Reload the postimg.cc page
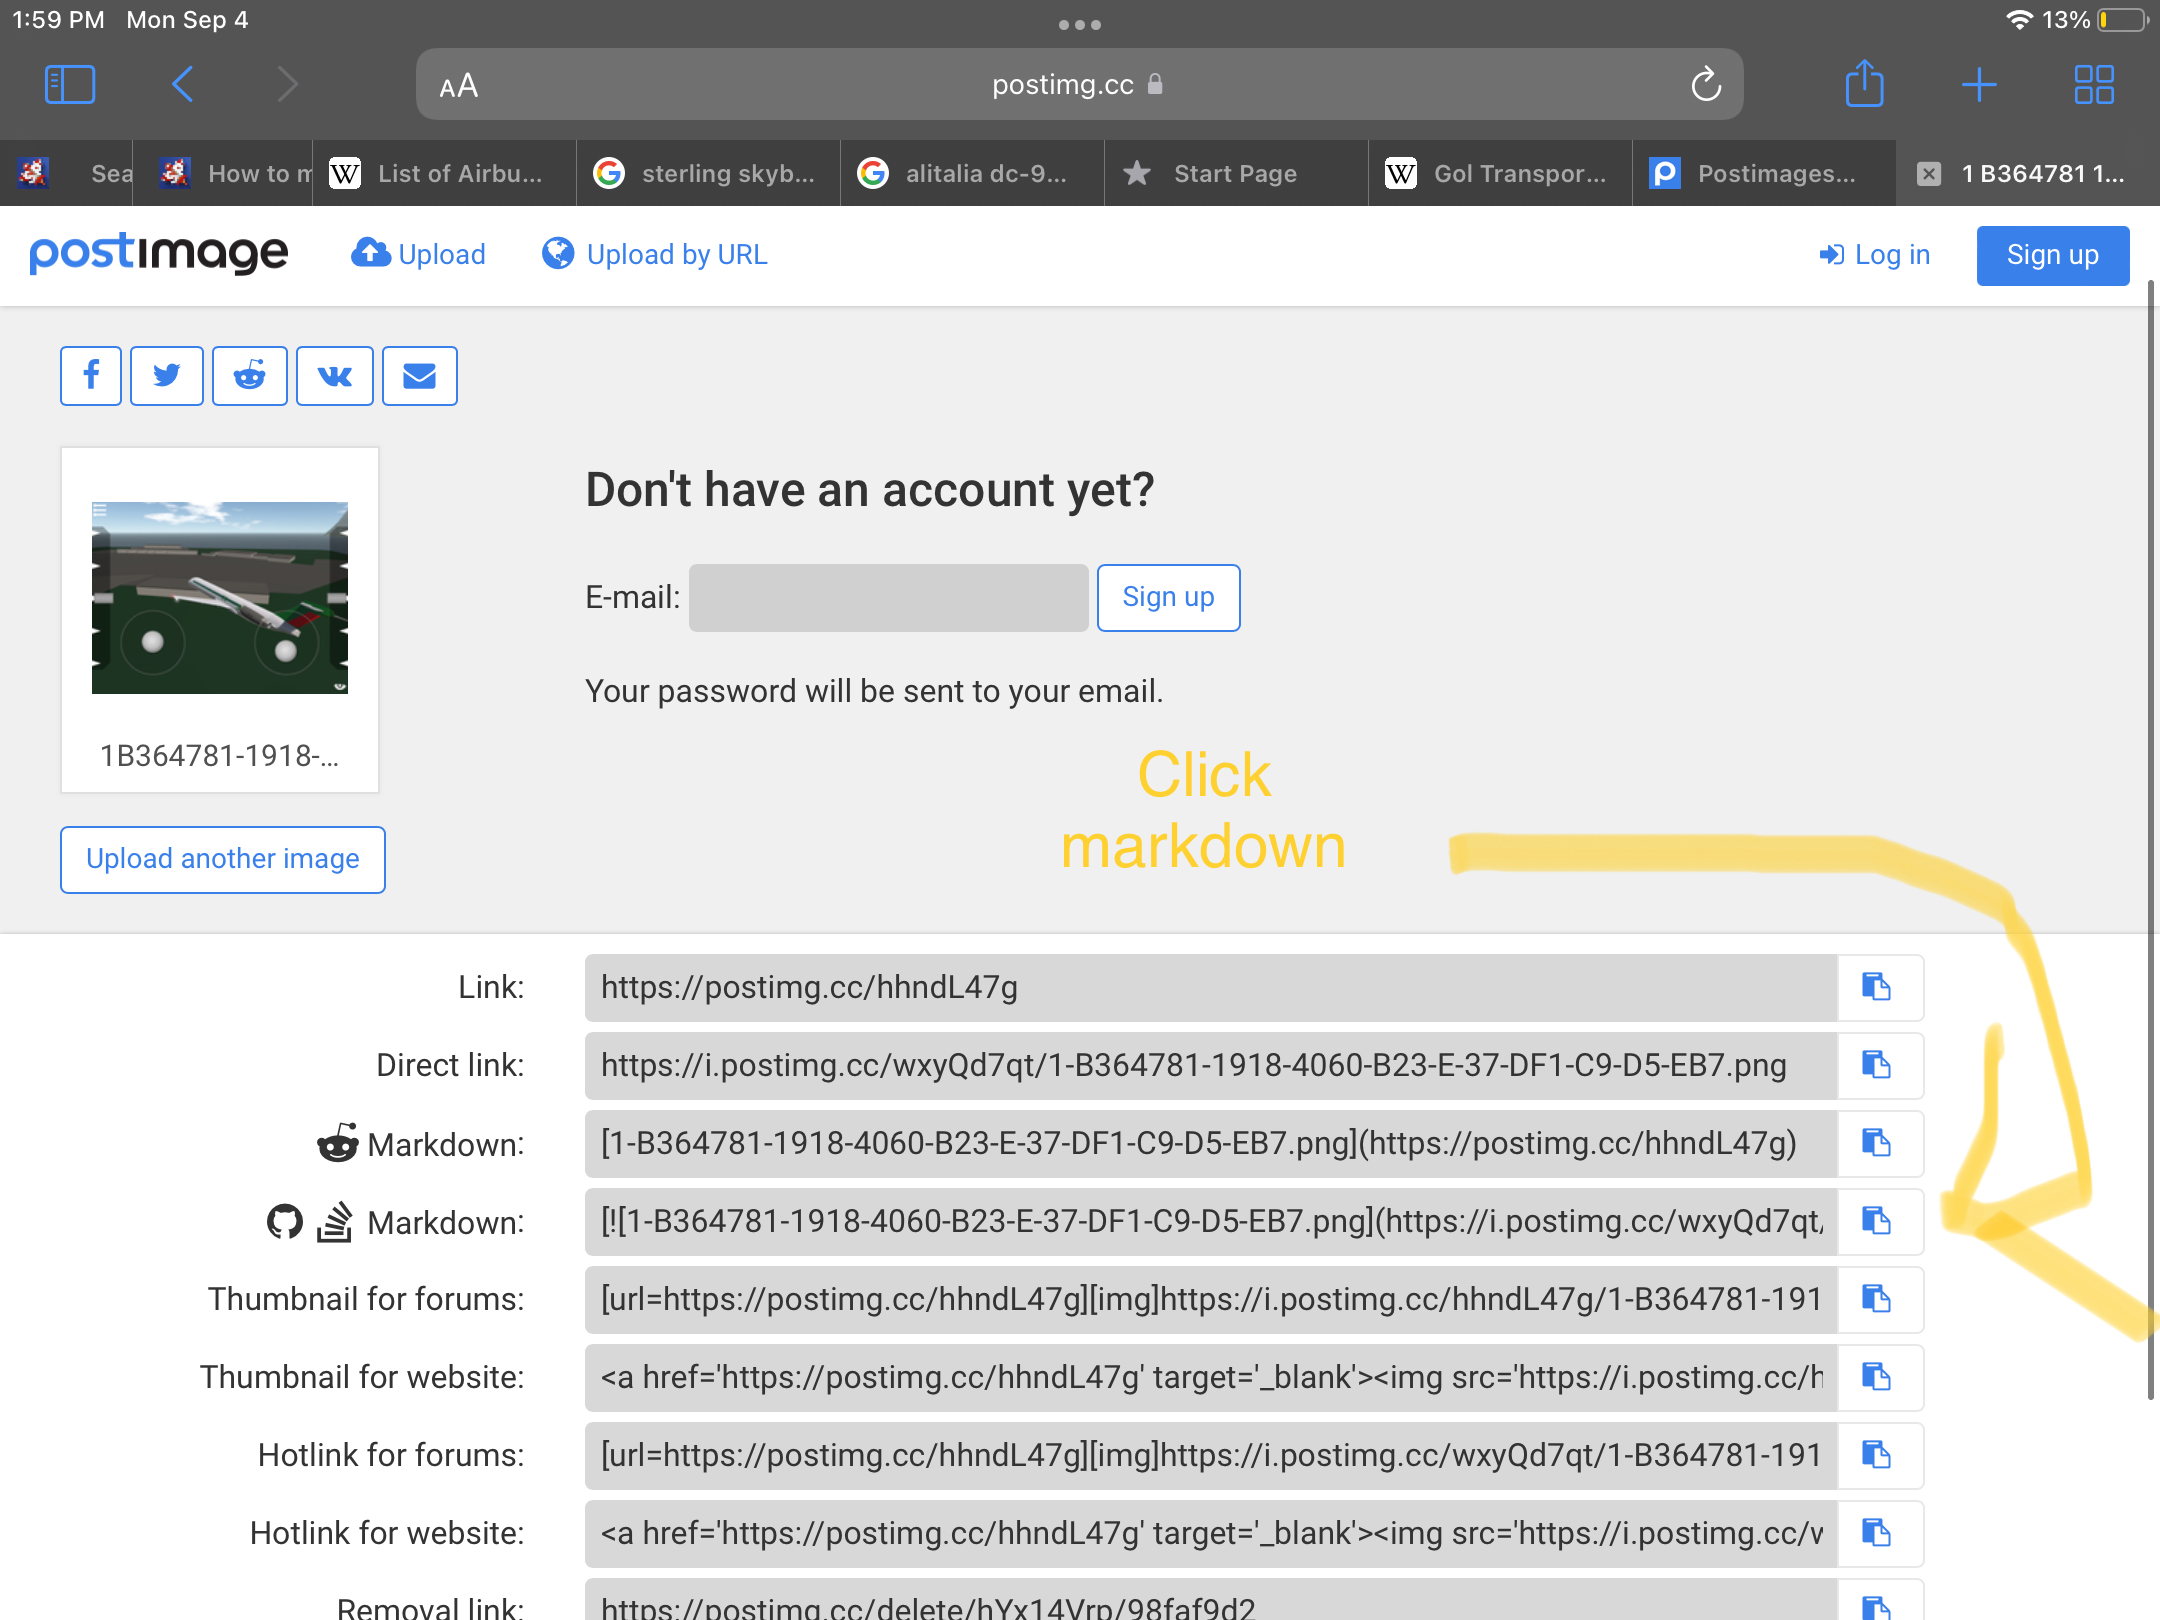This screenshot has height=1620, width=2160. click(1706, 85)
